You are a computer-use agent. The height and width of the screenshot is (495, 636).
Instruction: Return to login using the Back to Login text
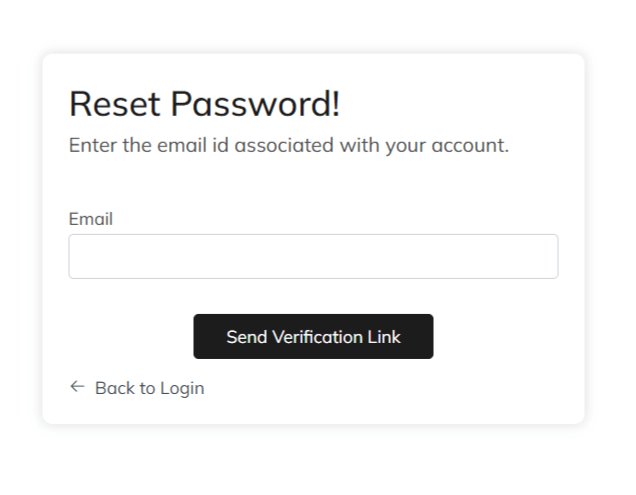(x=149, y=388)
